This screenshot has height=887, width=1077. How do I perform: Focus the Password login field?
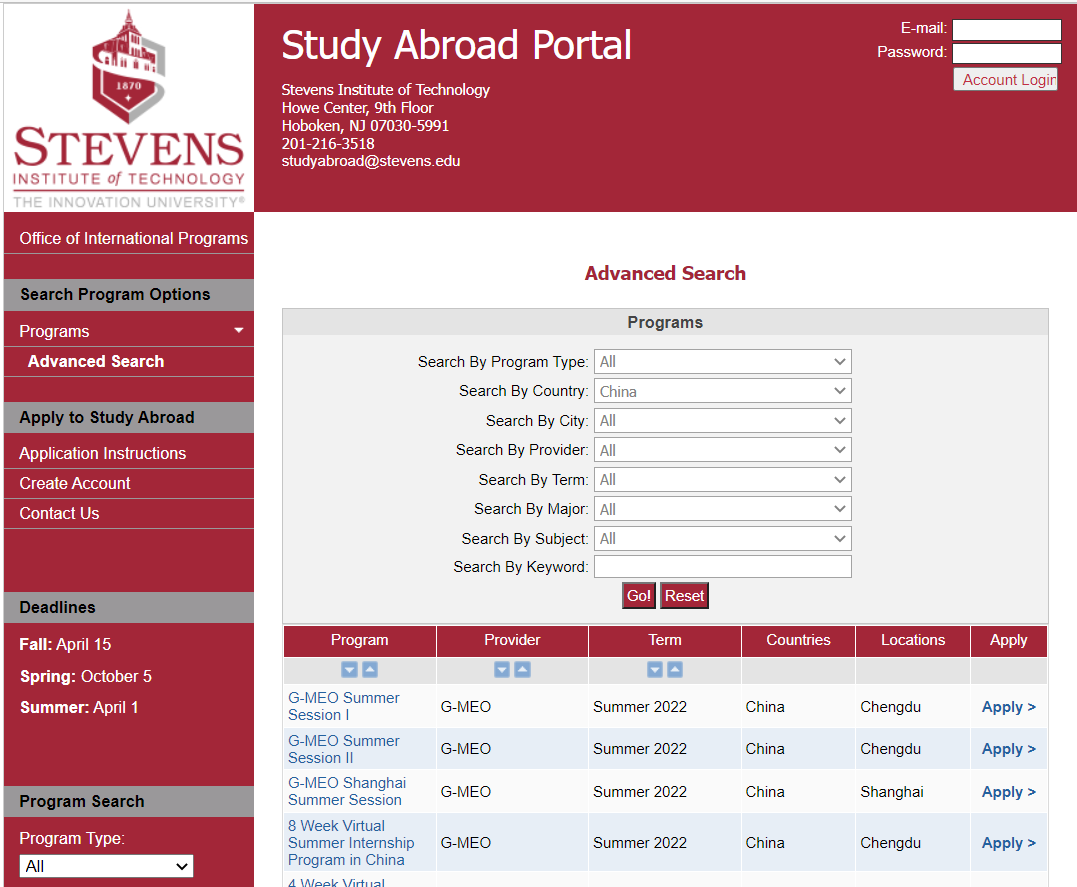pos(1006,53)
